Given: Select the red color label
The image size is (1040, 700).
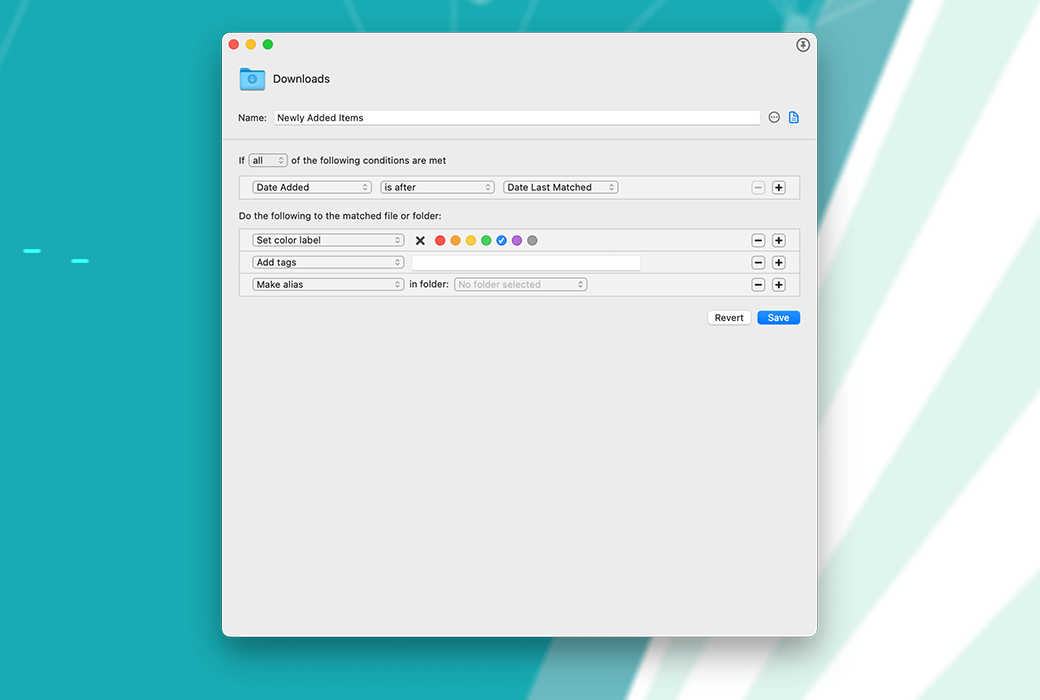Looking at the screenshot, I should [x=440, y=241].
